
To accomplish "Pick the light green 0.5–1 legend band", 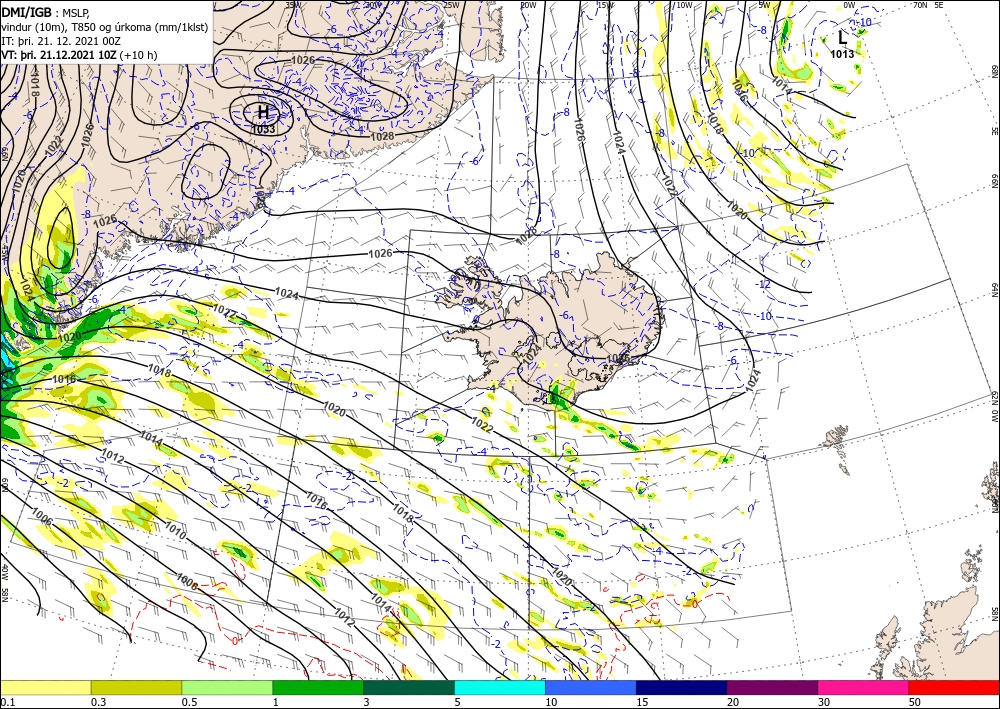I will click(x=227, y=687).
